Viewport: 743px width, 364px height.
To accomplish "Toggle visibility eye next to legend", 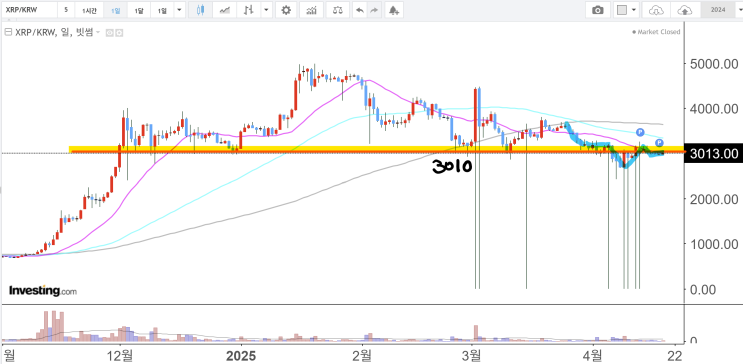I will [x=109, y=33].
